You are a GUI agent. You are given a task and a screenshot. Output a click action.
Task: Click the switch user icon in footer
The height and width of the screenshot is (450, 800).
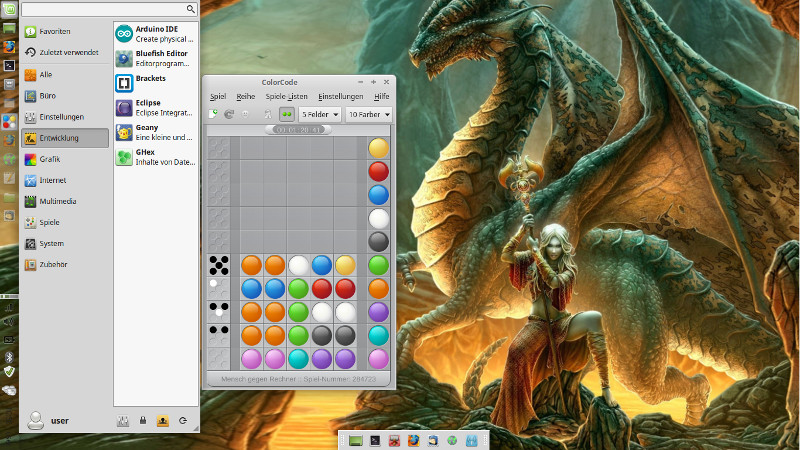tap(163, 421)
